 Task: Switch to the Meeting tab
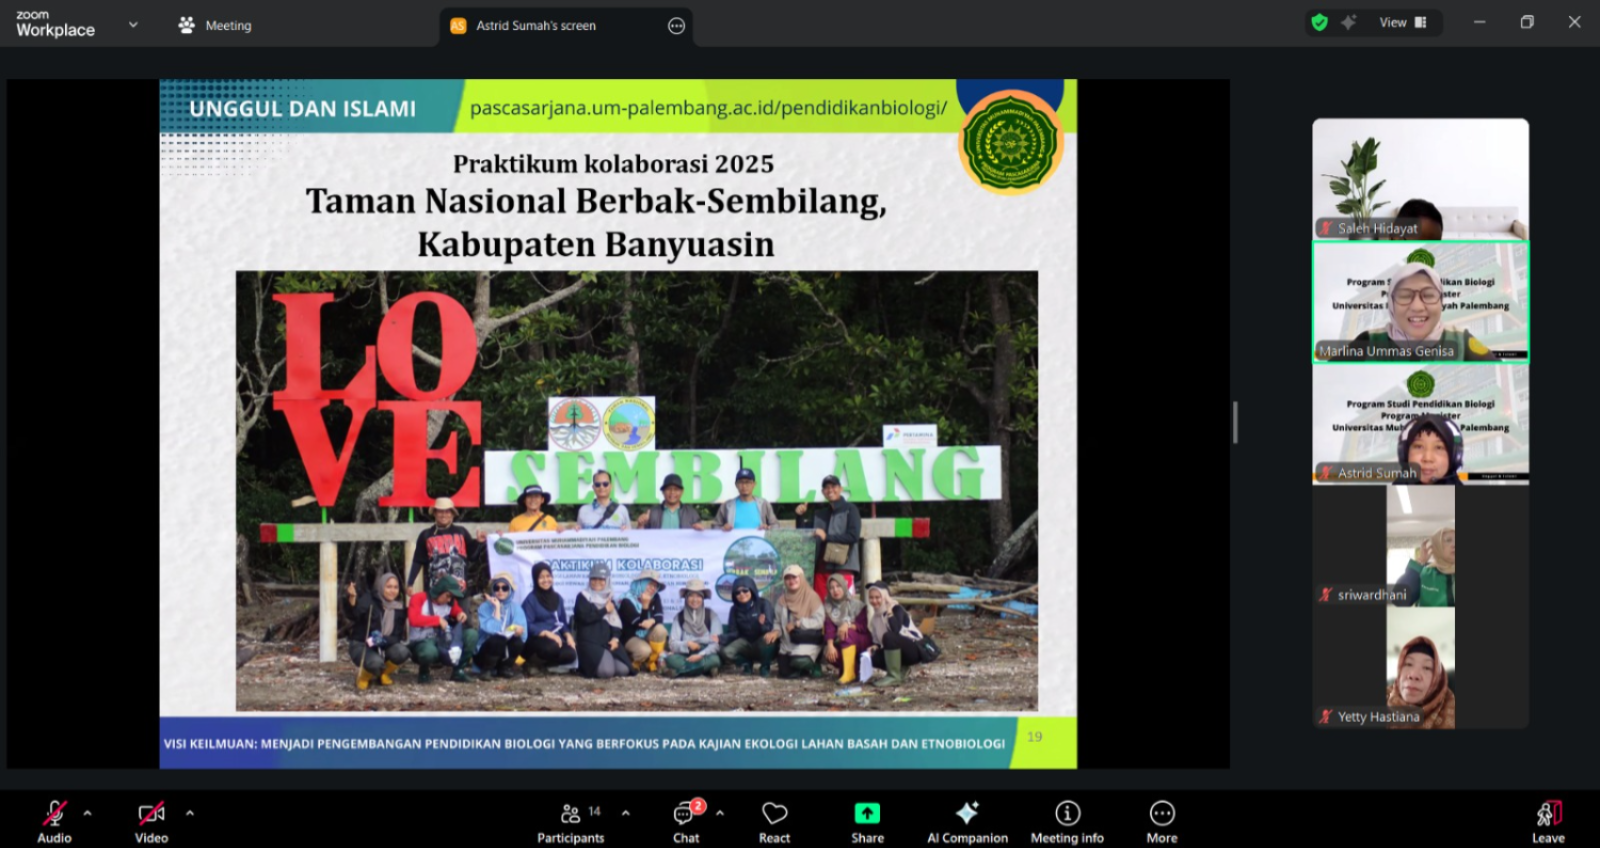215,26
